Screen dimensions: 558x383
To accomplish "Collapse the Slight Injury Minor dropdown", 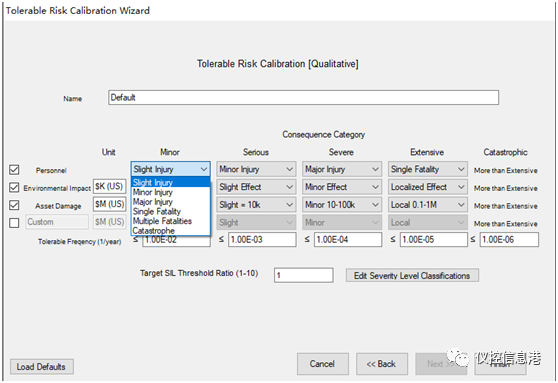I will coord(170,169).
